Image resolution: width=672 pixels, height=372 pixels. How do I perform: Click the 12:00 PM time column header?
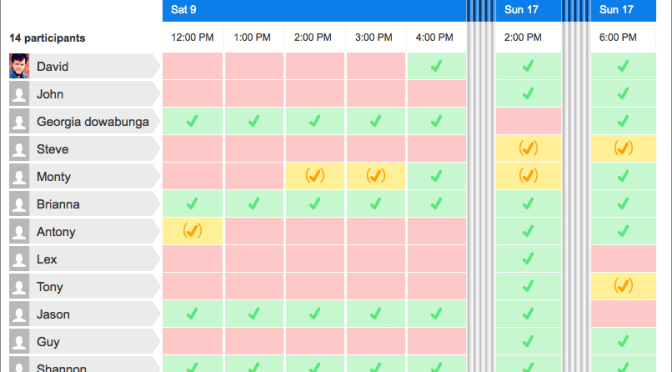192,37
